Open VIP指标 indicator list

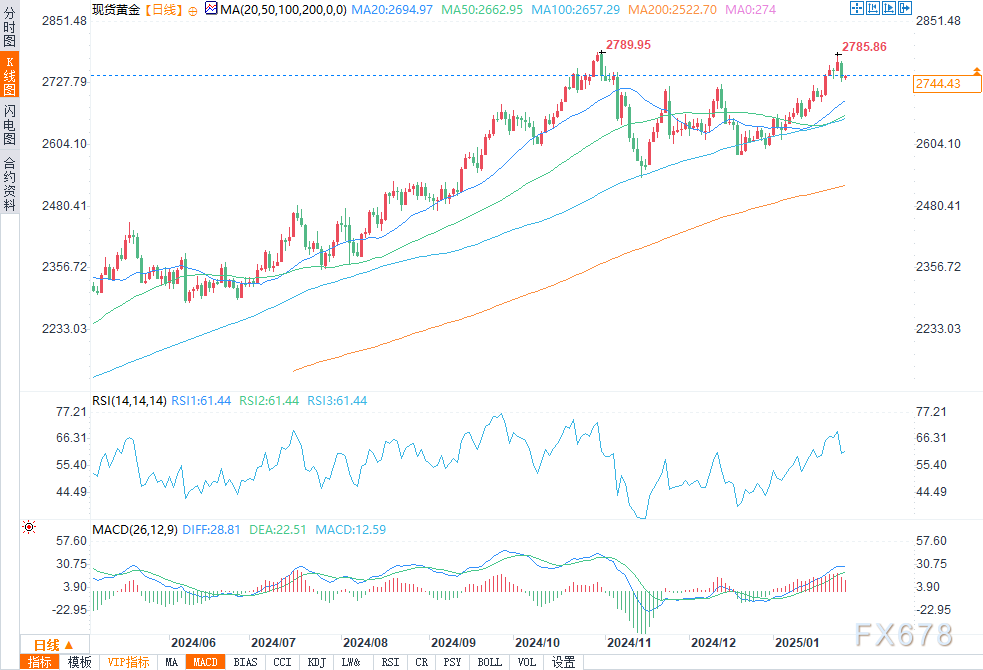click(x=128, y=662)
